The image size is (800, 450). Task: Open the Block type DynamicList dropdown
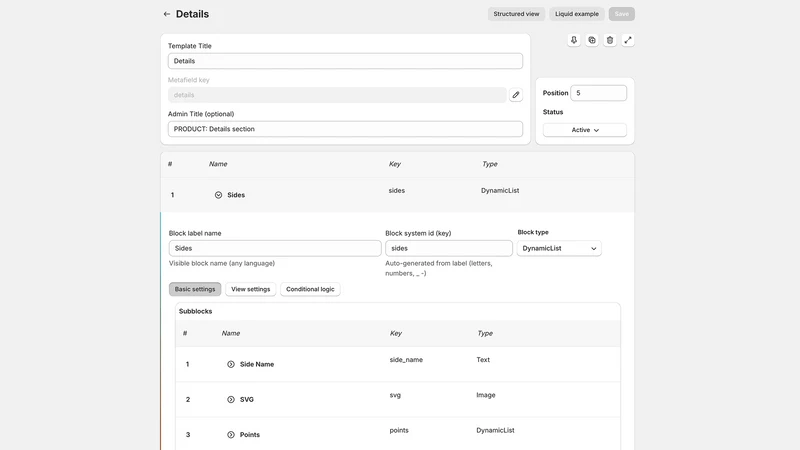click(x=559, y=248)
